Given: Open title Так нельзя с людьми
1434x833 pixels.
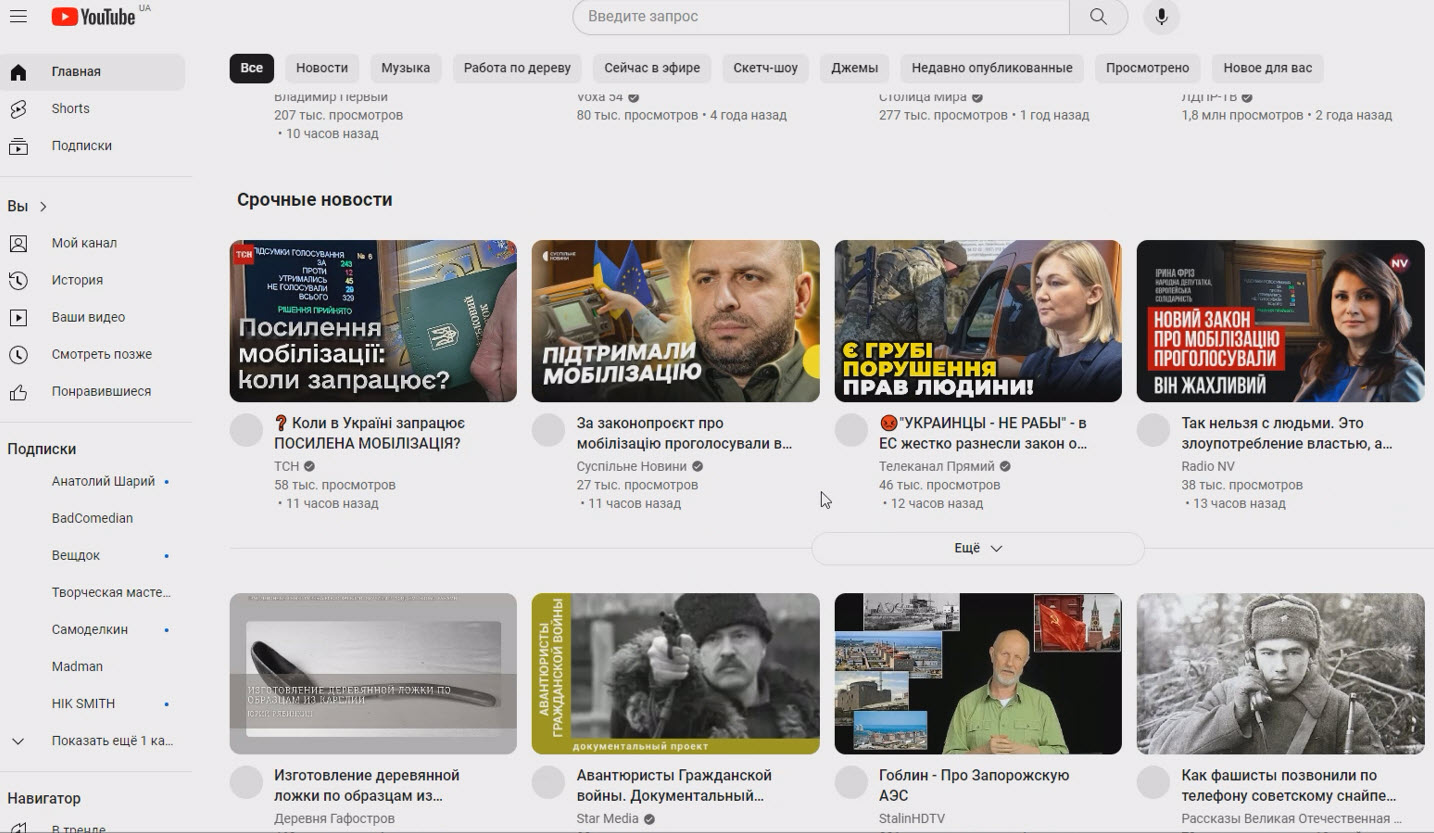Looking at the screenshot, I should pos(1287,433).
